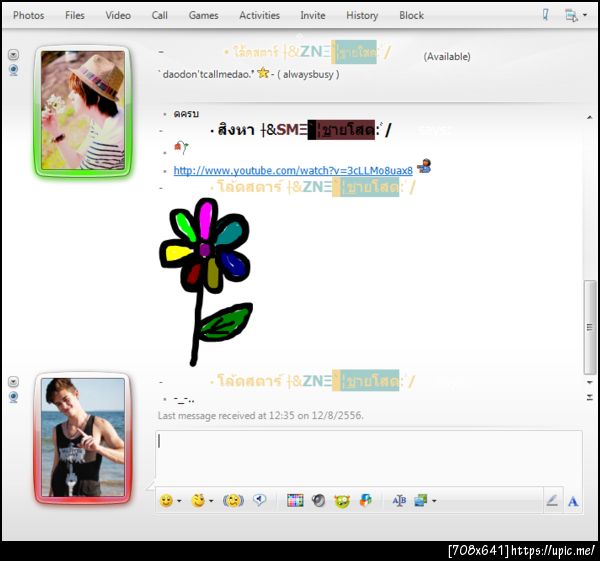Open the winks picker icon
Screen dimensions: 600x561
click(x=198, y=501)
